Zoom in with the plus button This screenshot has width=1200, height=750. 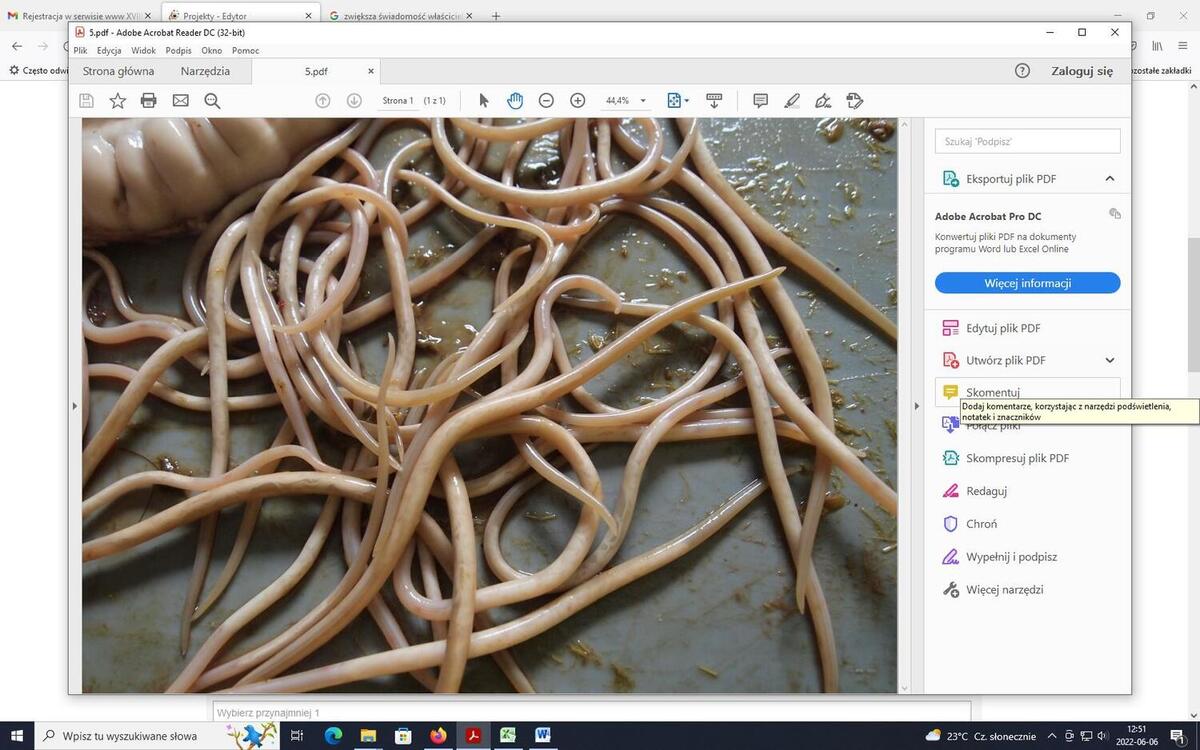click(x=578, y=100)
